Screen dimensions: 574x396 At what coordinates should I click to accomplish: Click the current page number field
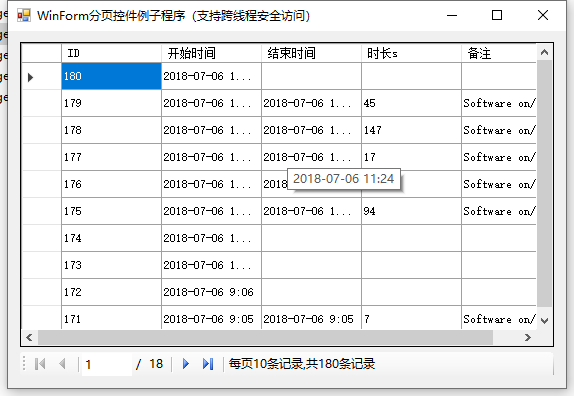[x=107, y=364]
